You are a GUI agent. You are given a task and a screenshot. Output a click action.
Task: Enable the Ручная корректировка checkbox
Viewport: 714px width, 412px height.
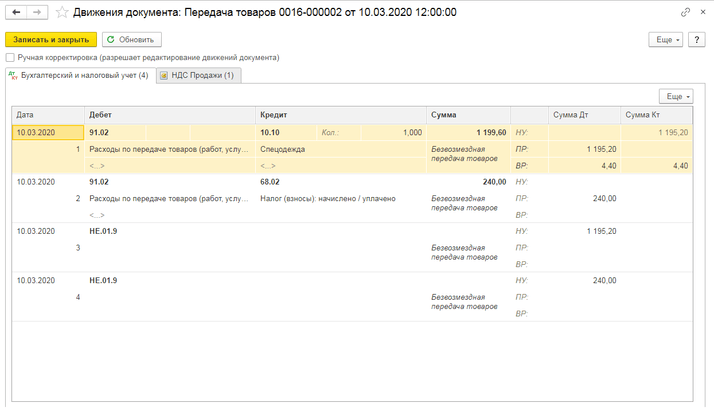[x=10, y=58]
